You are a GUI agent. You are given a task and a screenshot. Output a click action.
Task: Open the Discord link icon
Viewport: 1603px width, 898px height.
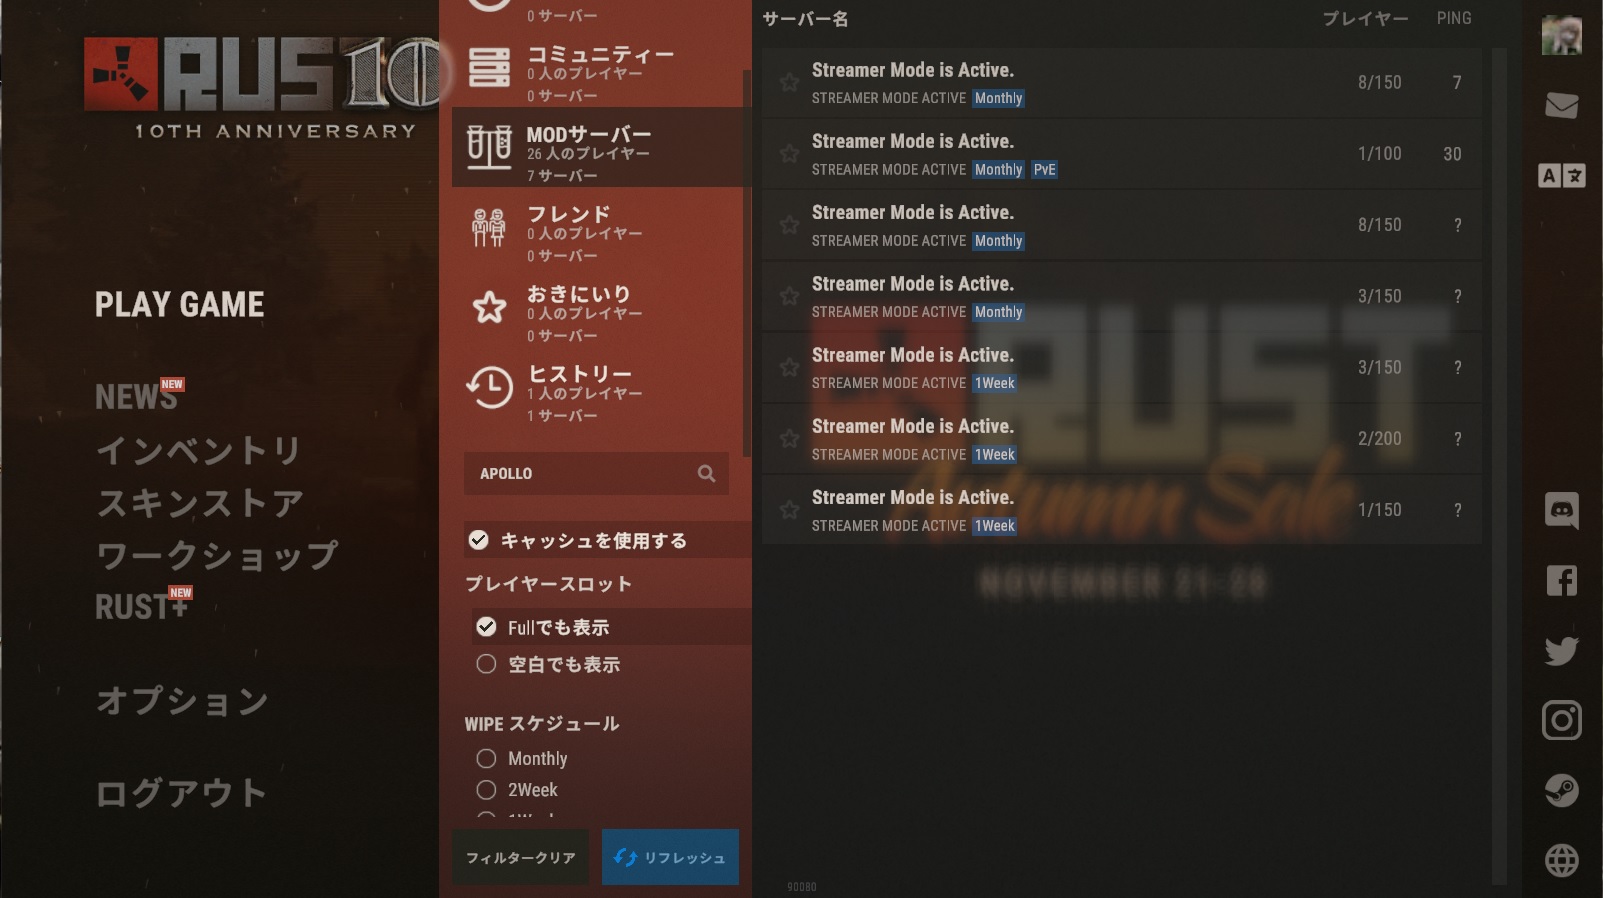tap(1561, 510)
